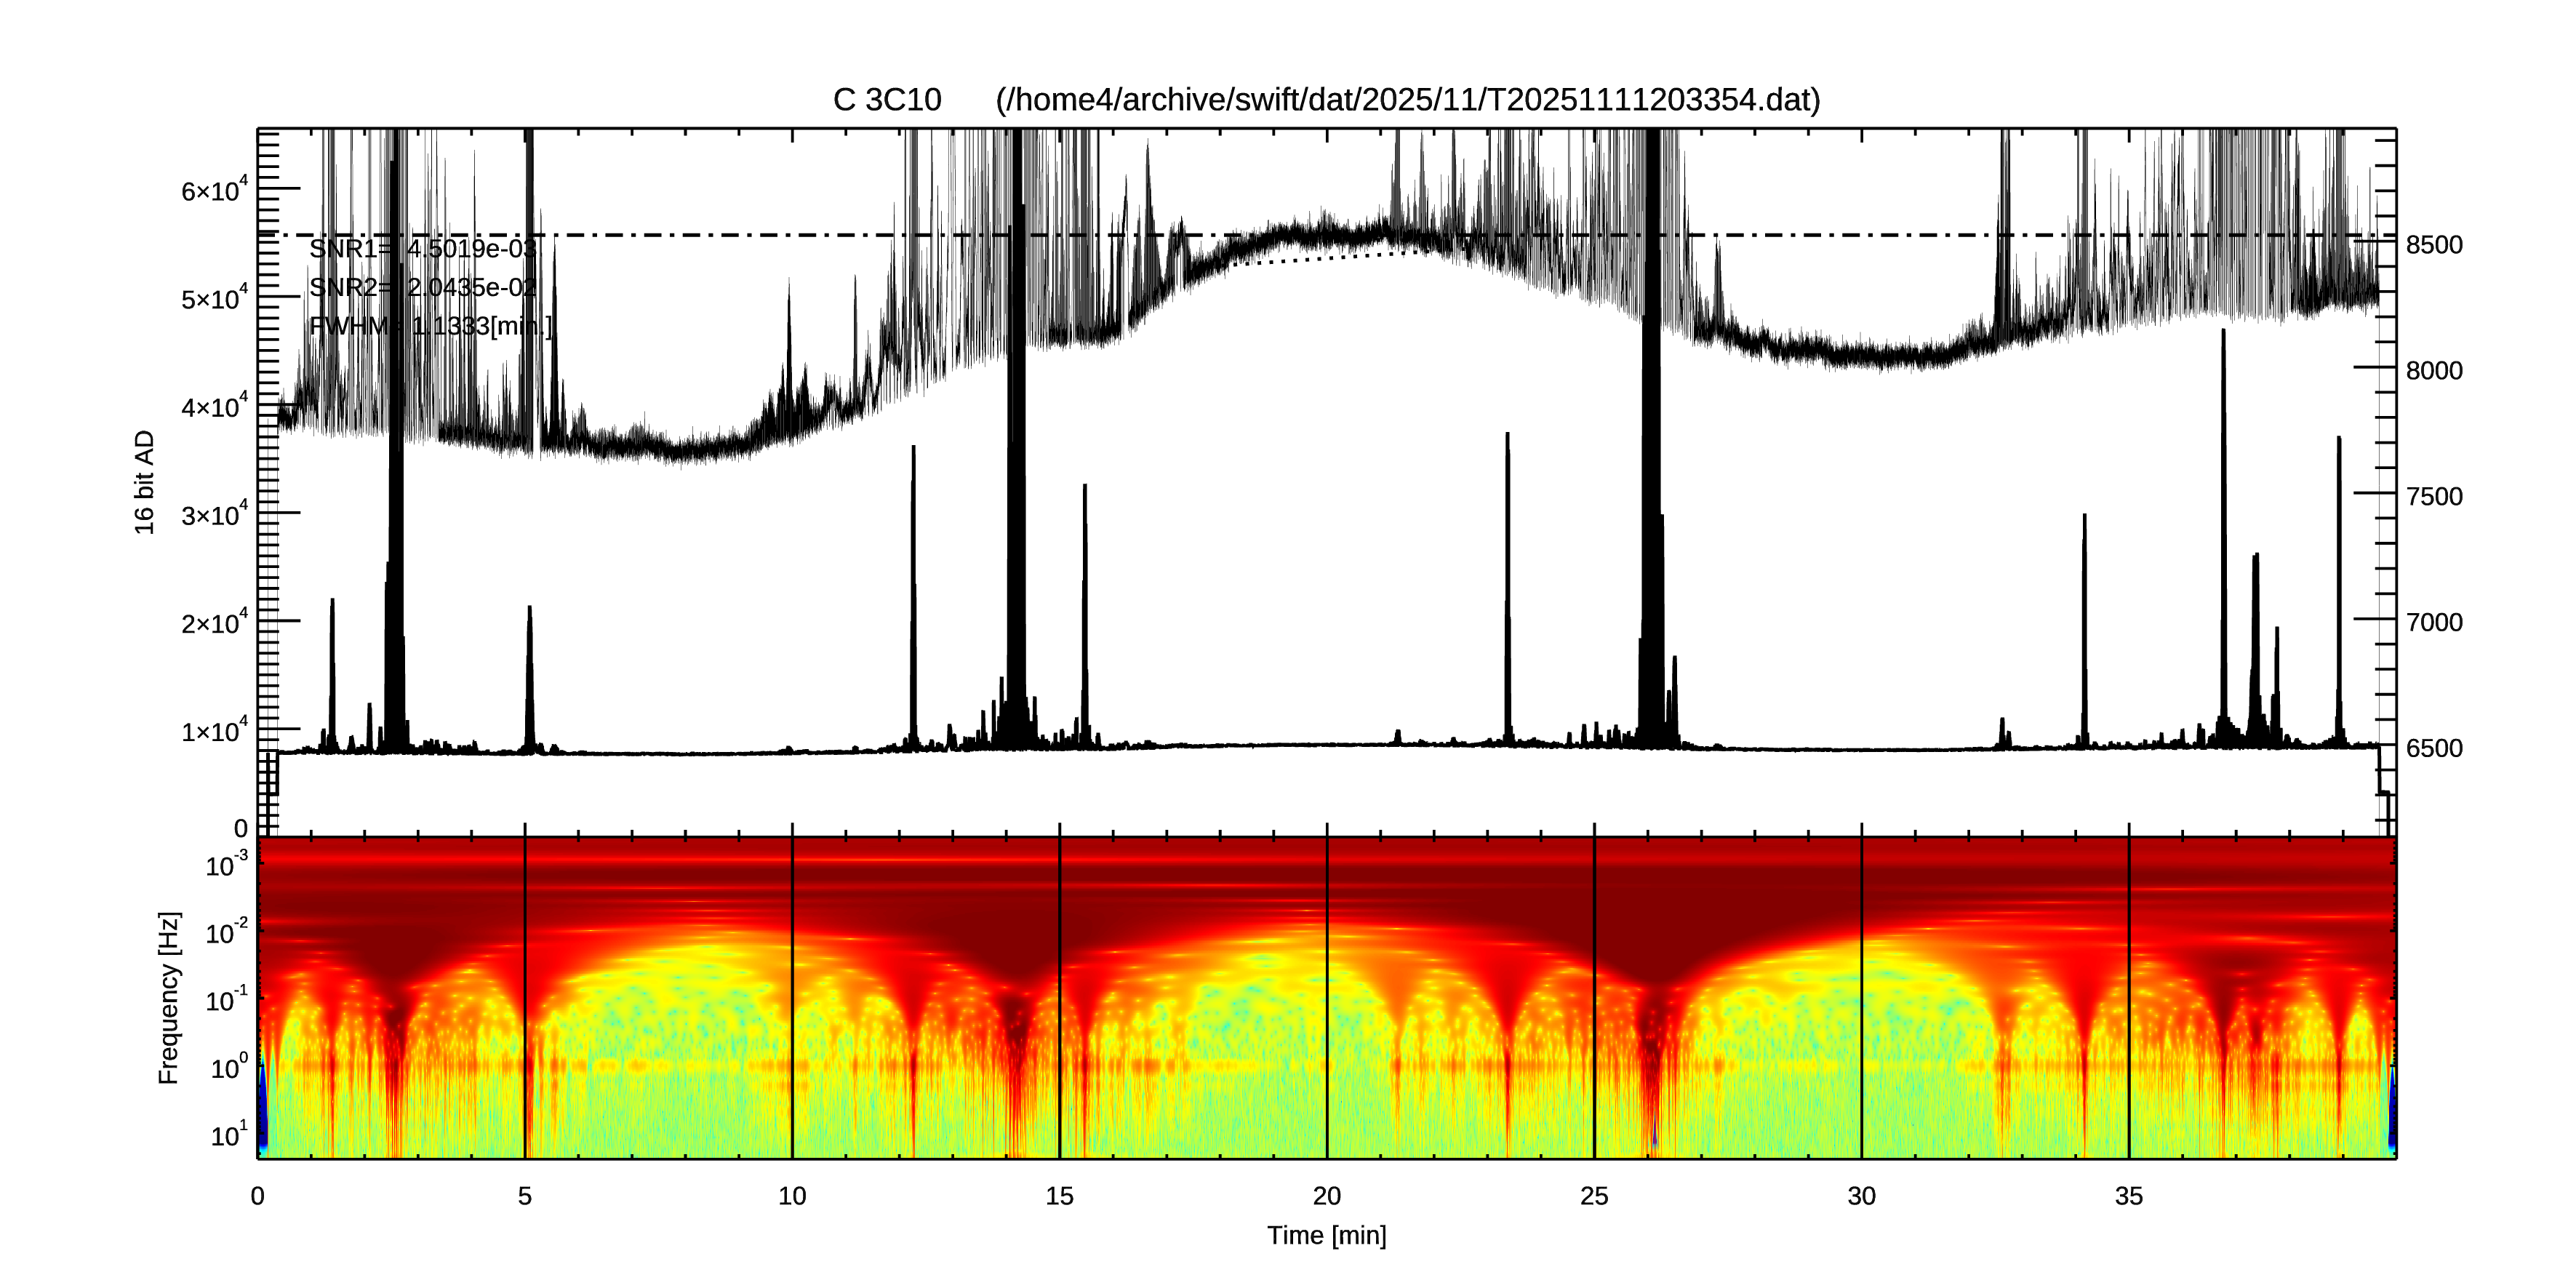Click the 'Time [min]' x-axis label
The image size is (2576, 1288).
1326,1236
